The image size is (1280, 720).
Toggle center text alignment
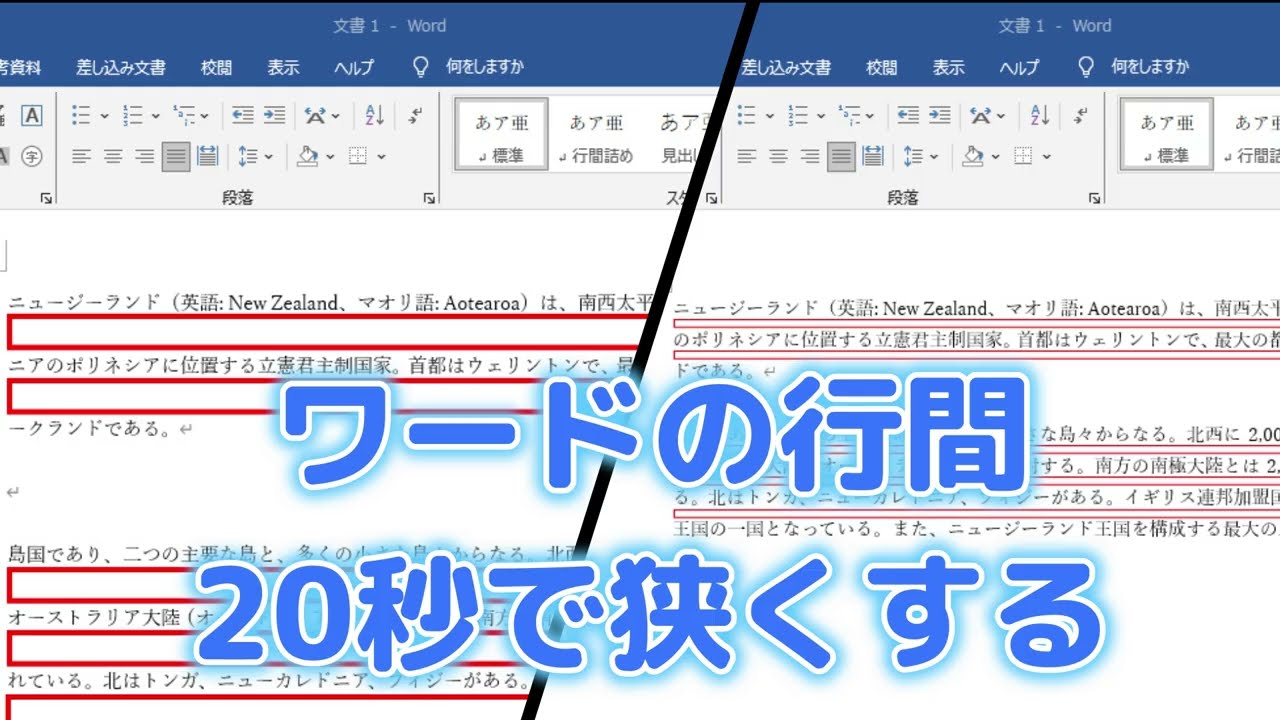point(113,157)
